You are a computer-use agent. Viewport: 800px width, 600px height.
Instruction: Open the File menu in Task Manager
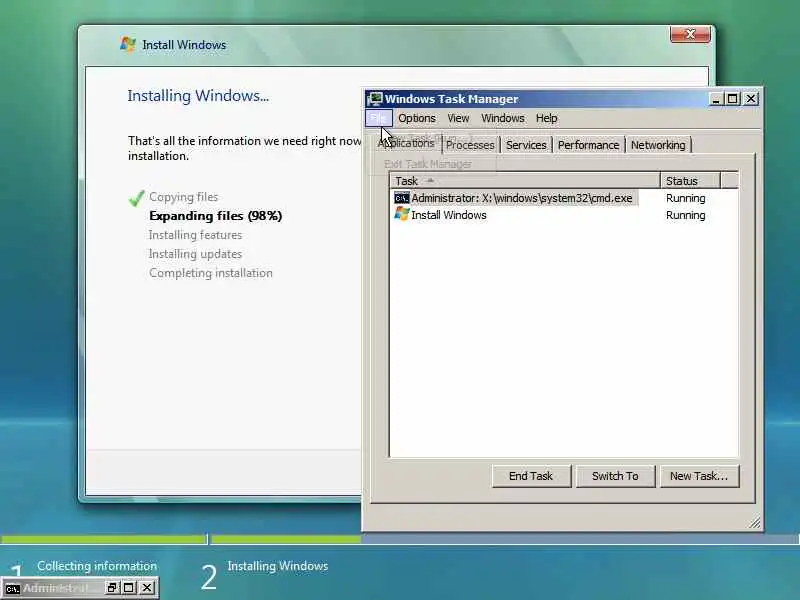(x=379, y=118)
